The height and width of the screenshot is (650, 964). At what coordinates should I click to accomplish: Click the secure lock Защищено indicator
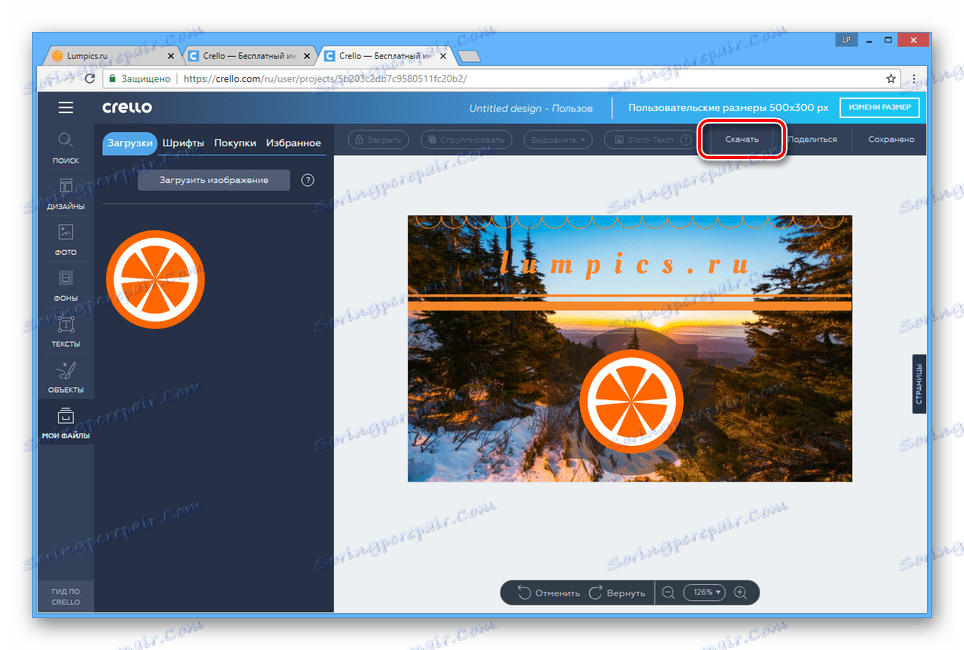pyautogui.click(x=140, y=79)
